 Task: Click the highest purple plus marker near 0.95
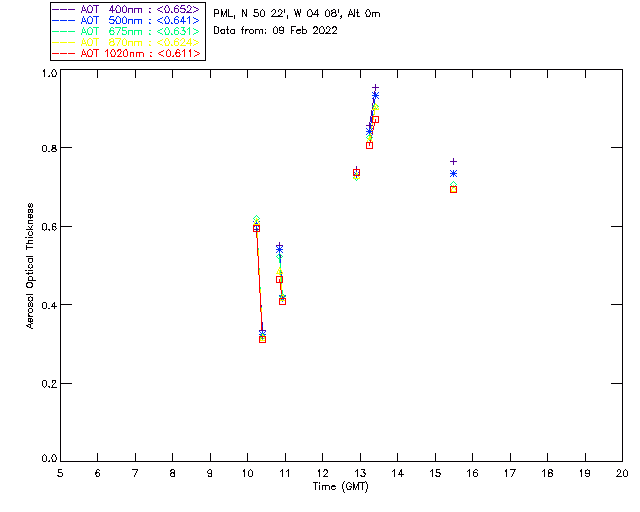click(376, 87)
